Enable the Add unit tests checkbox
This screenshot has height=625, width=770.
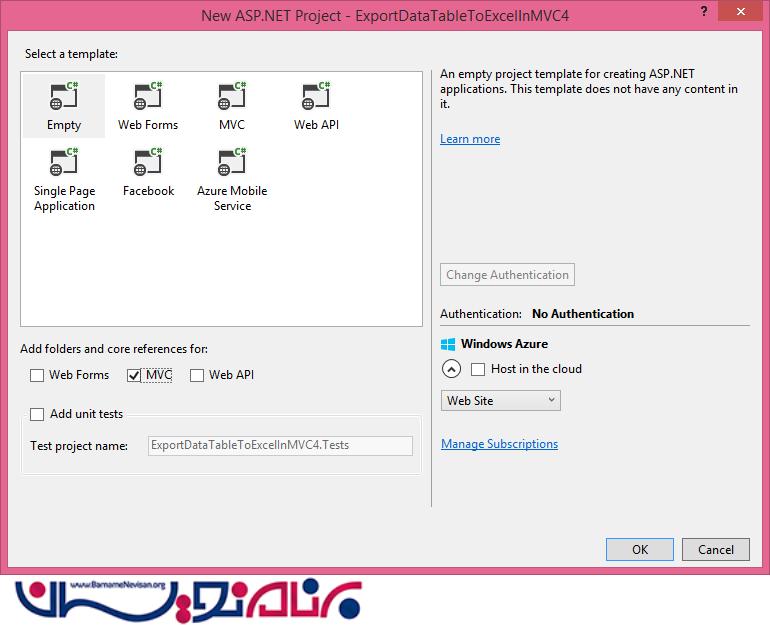(37, 414)
